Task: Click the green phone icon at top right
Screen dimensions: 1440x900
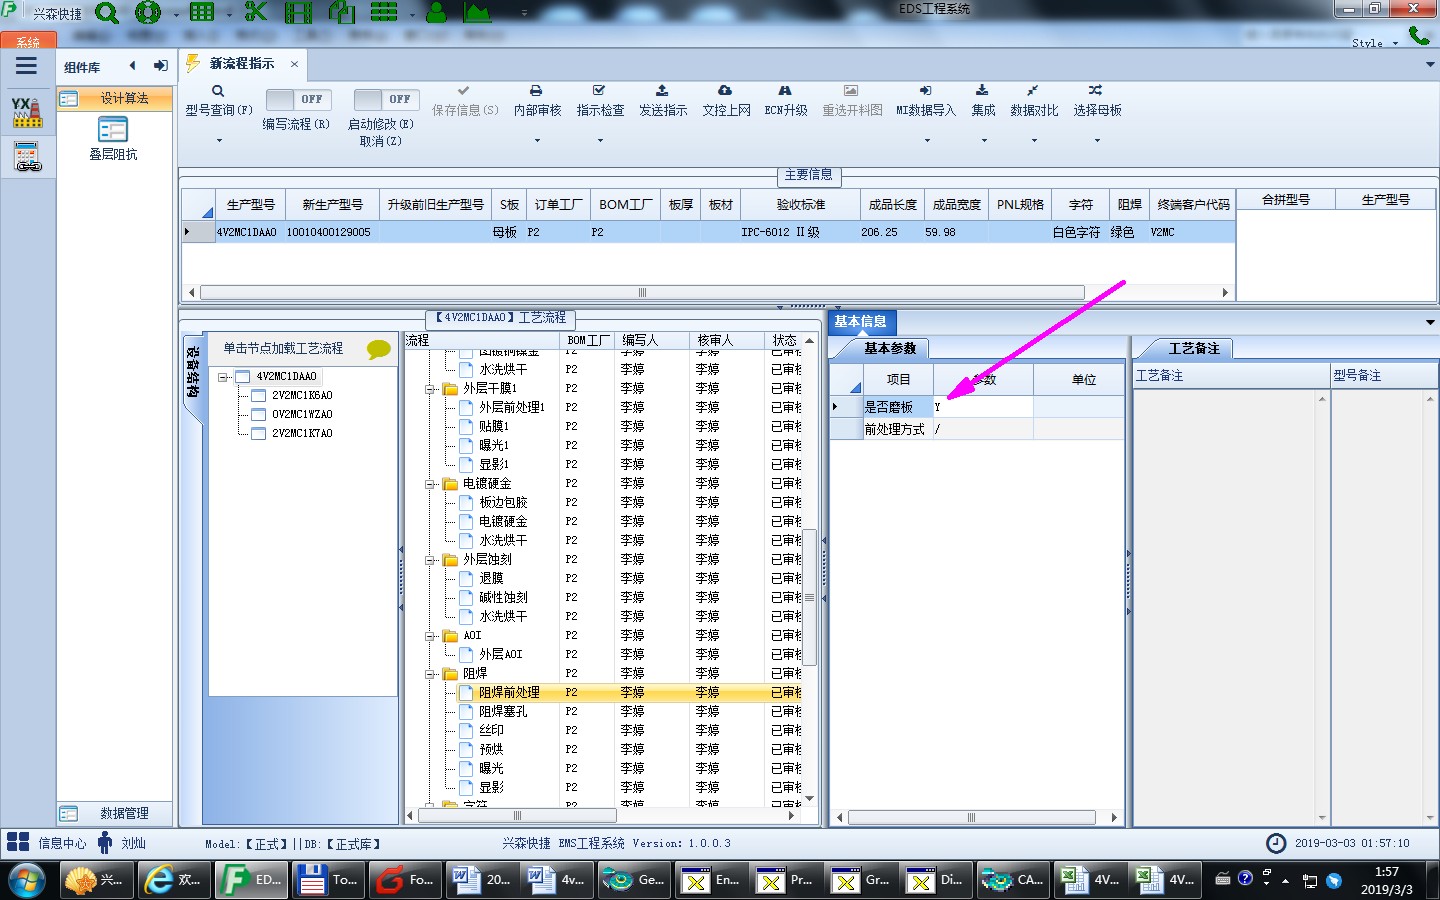Action: pyautogui.click(x=1419, y=36)
